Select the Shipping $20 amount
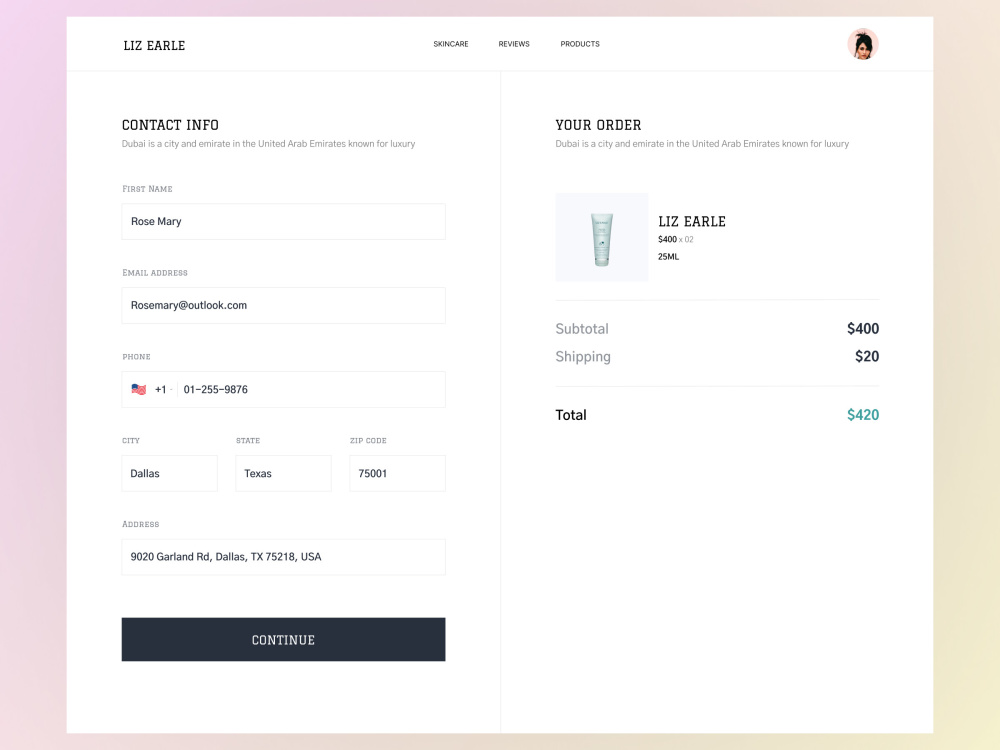The image size is (1000, 750). [867, 356]
